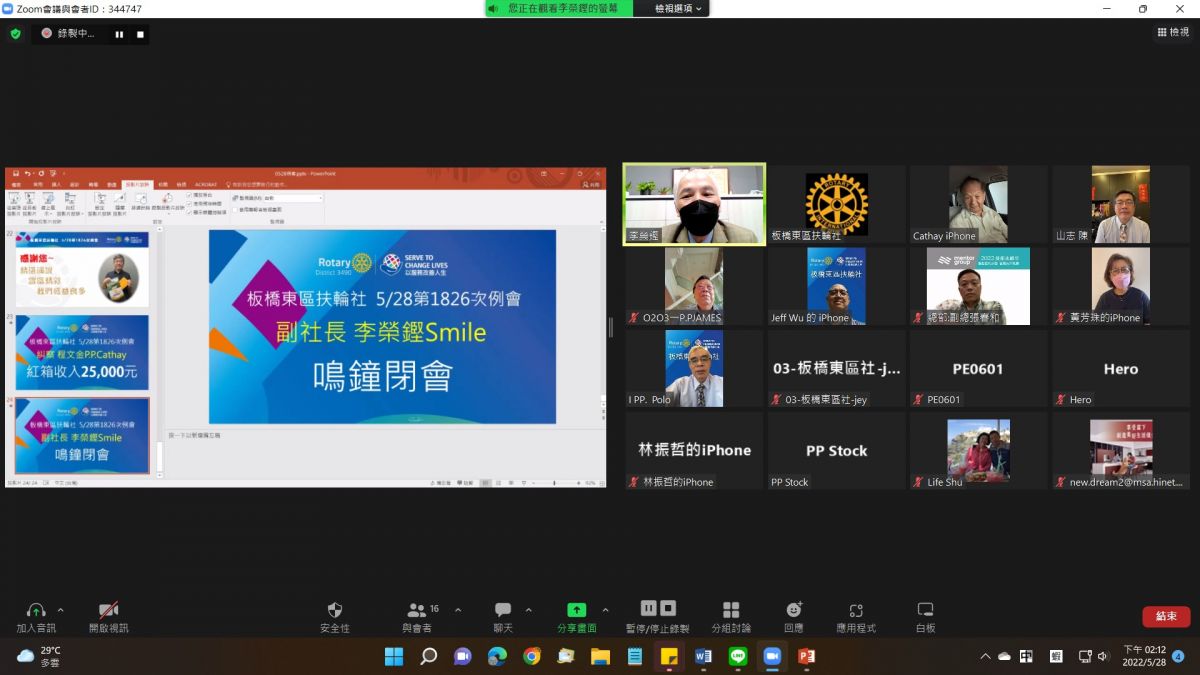
Task: Show hidden system tray icons chevron
Action: click(x=985, y=656)
